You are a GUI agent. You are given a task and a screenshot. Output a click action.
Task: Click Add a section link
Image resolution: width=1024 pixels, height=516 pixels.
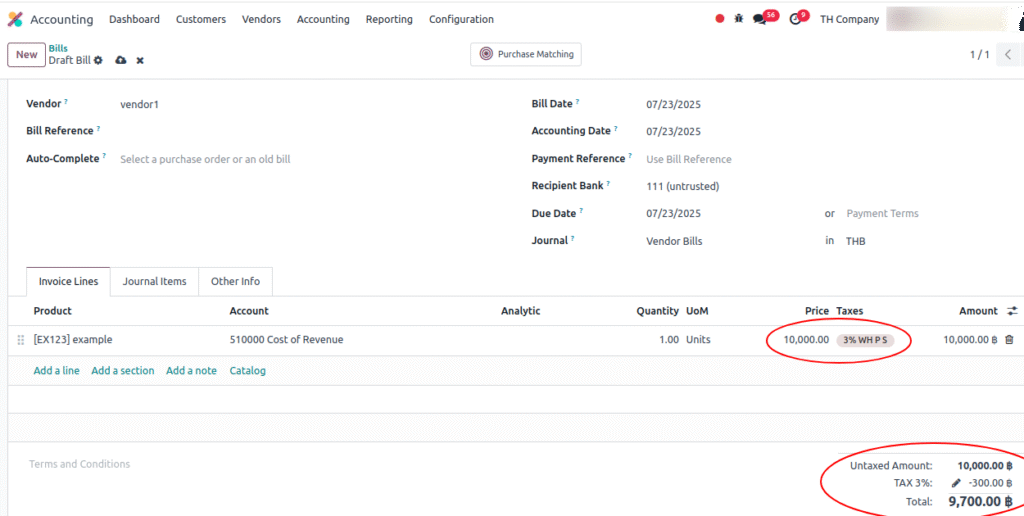[x=123, y=370]
